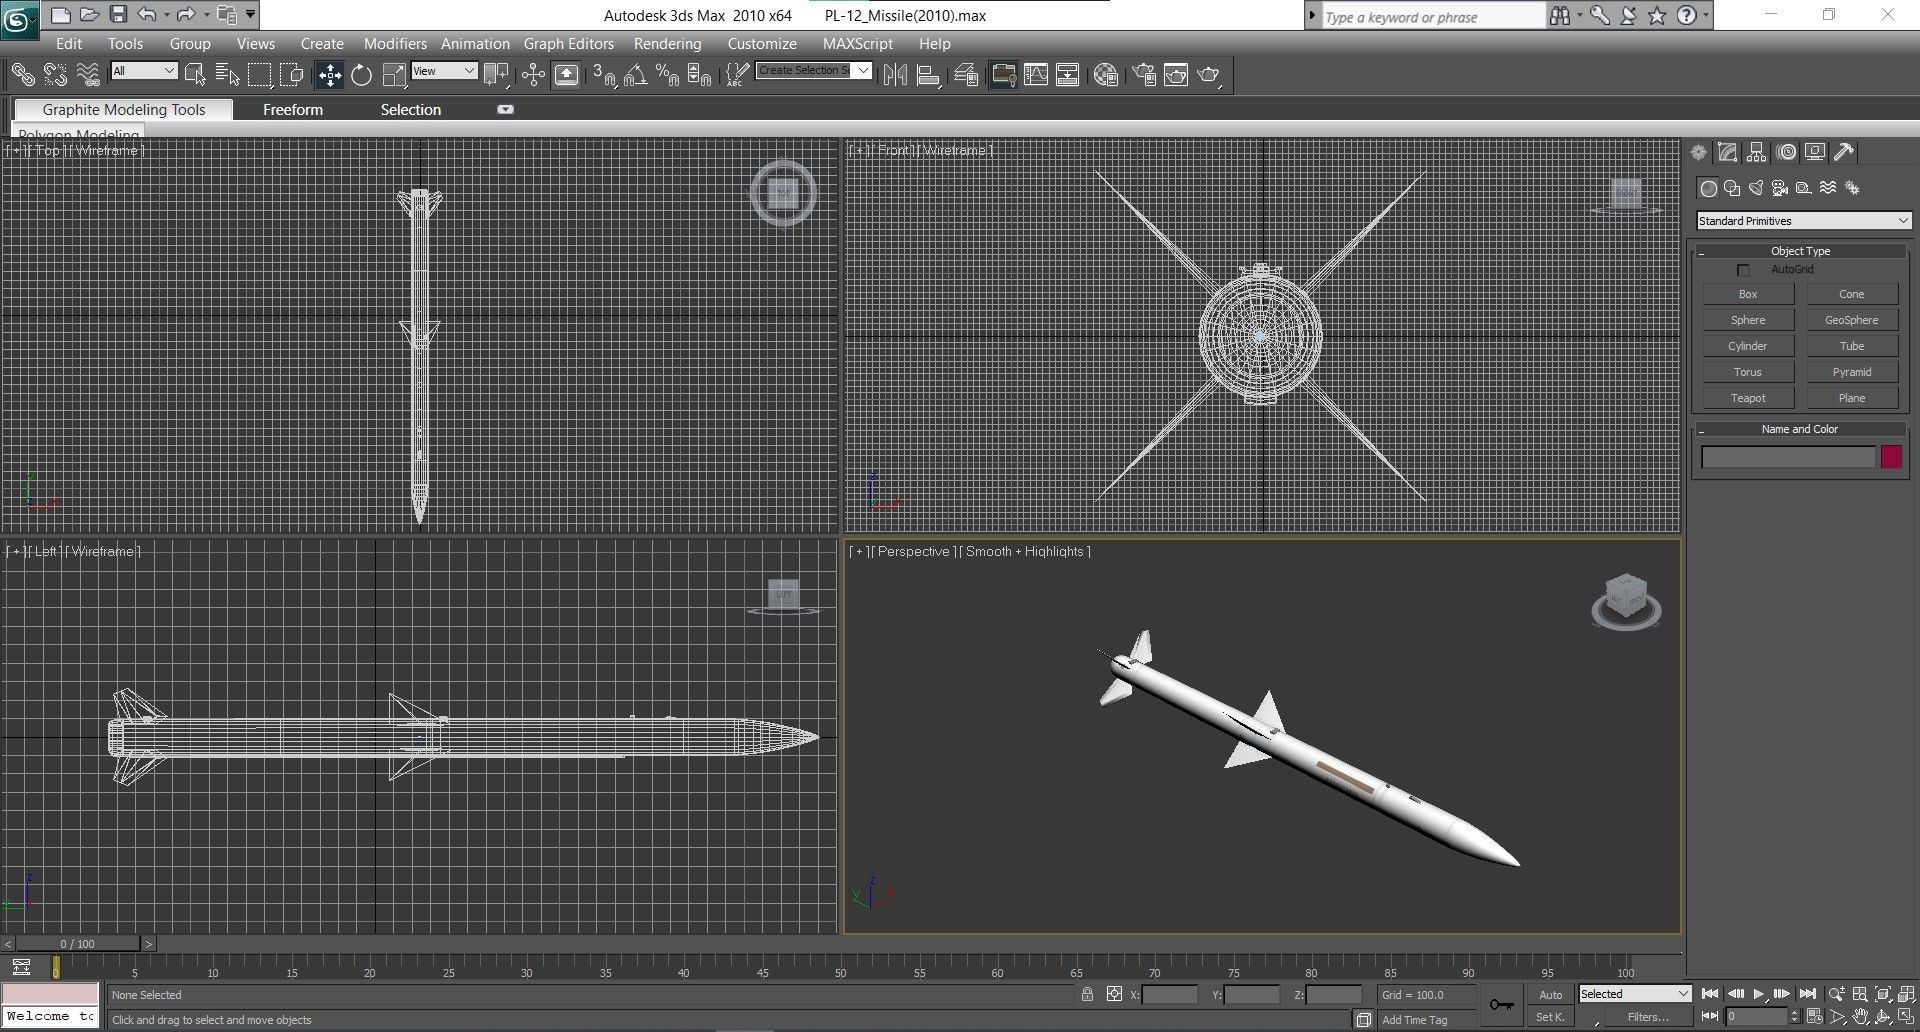Activate the Select and Scale tool
1920x1032 pixels.
point(394,75)
